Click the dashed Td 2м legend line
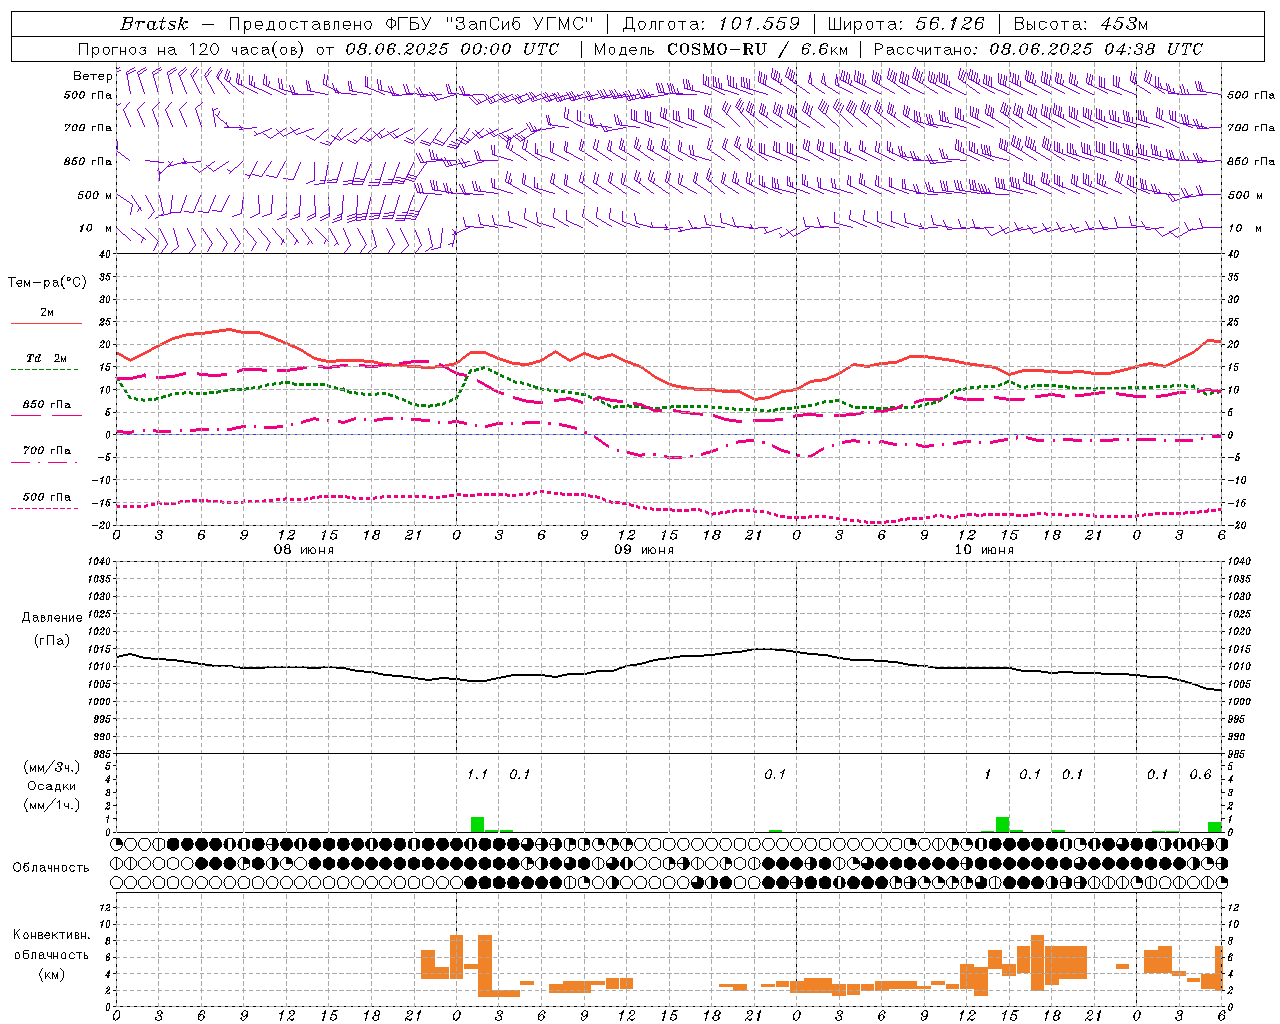This screenshot has height=1024, width=1280. tap(46, 370)
